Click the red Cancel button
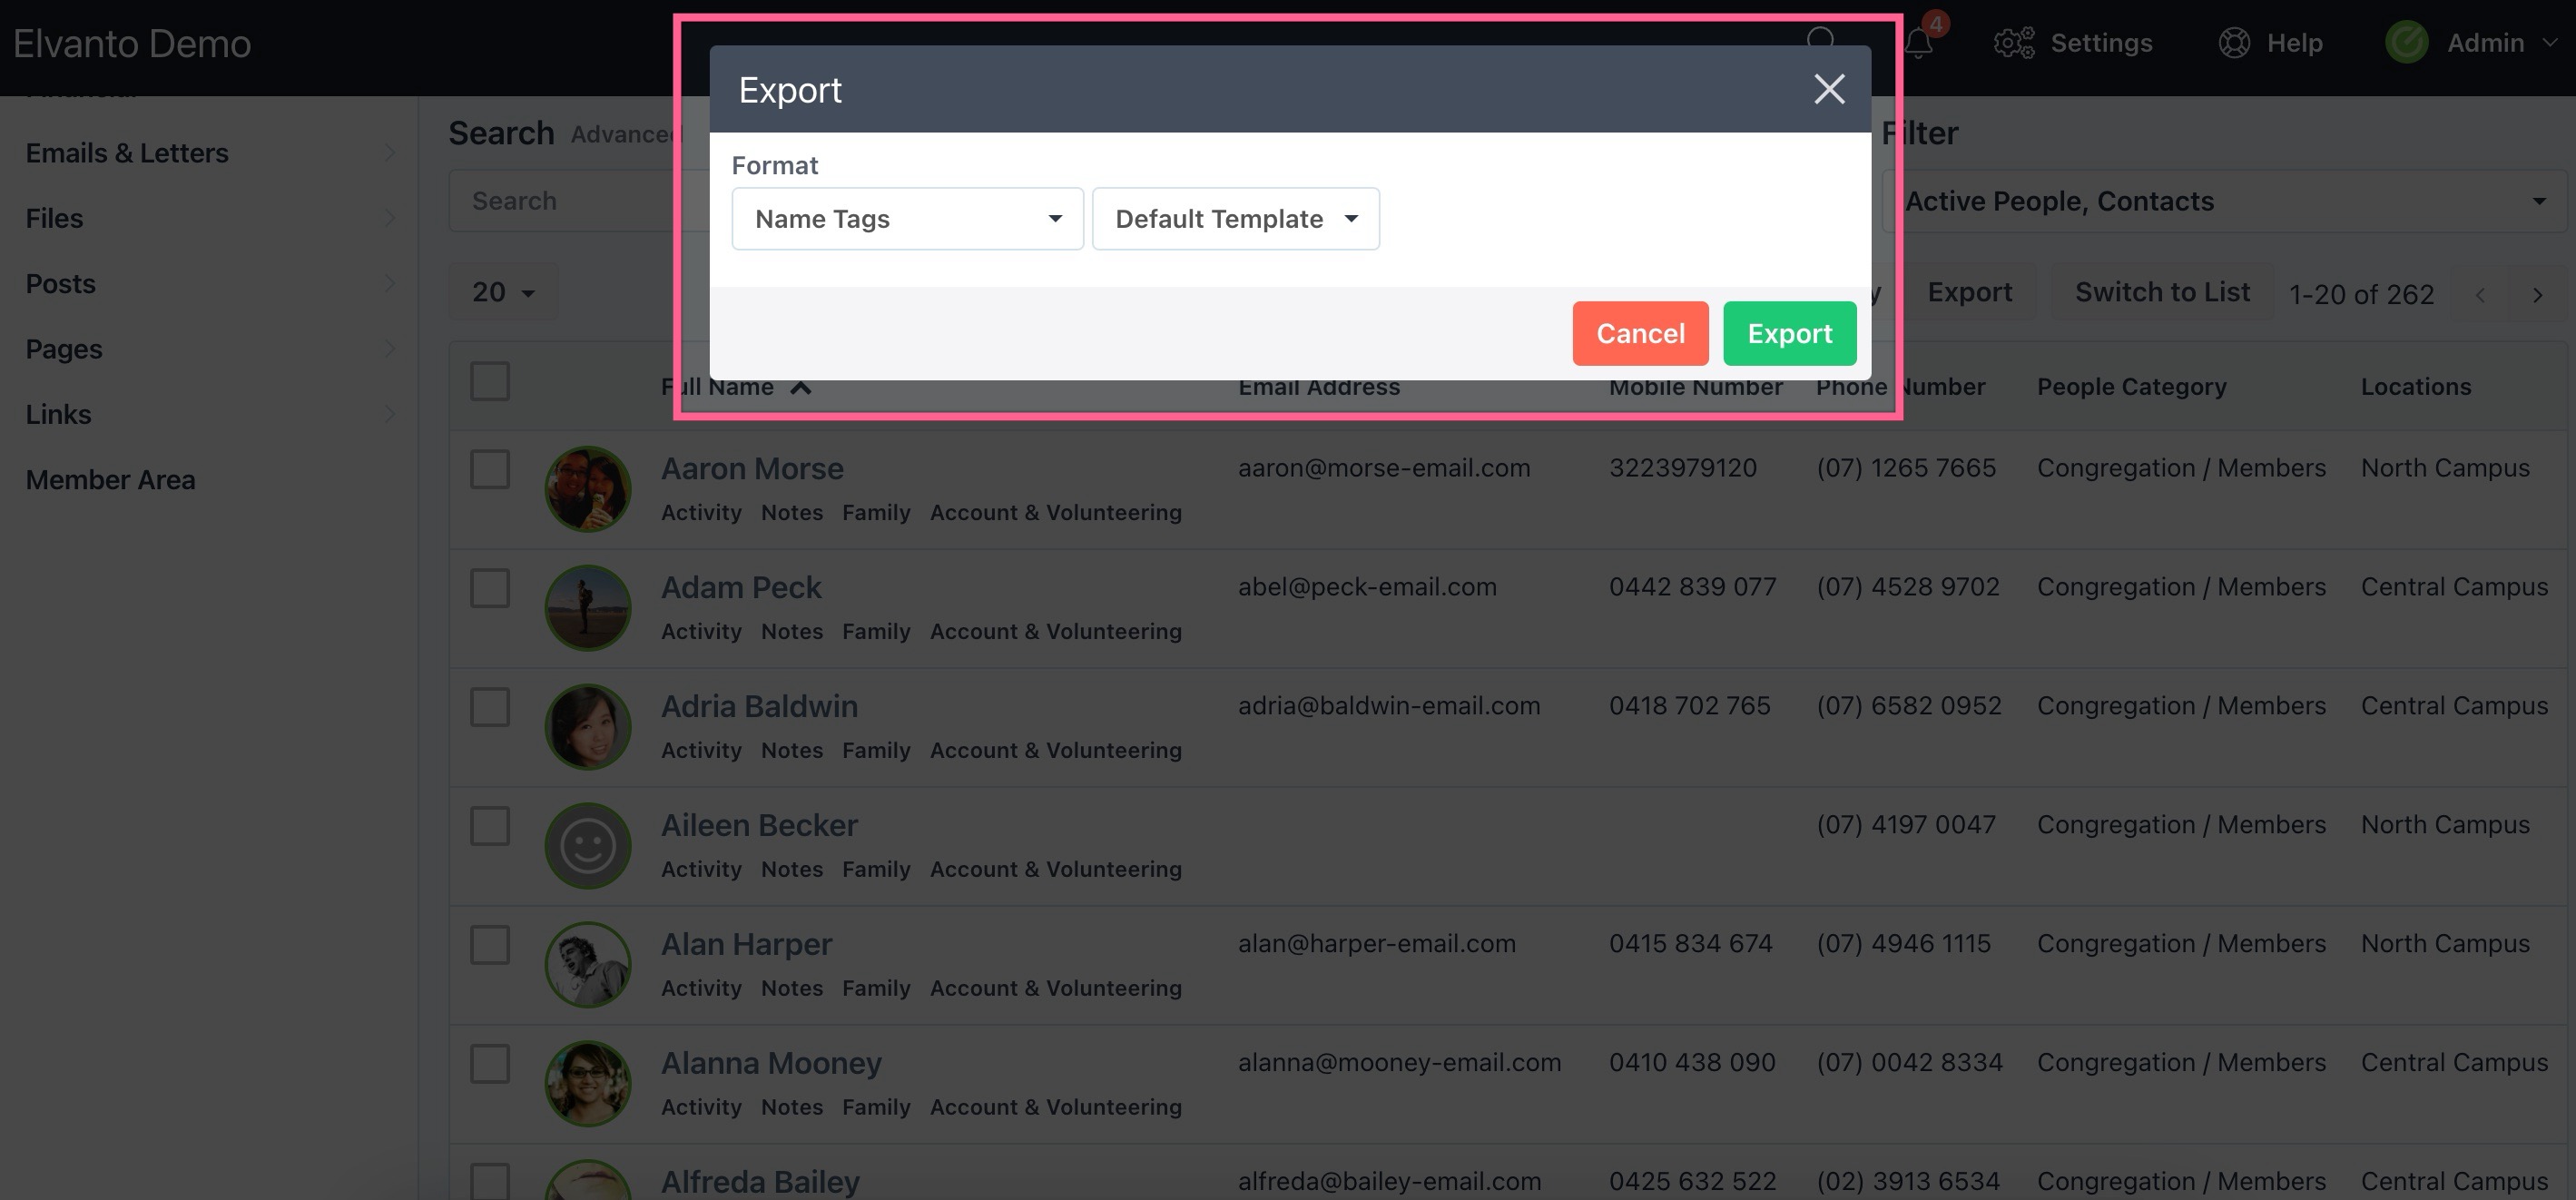 [x=1640, y=333]
